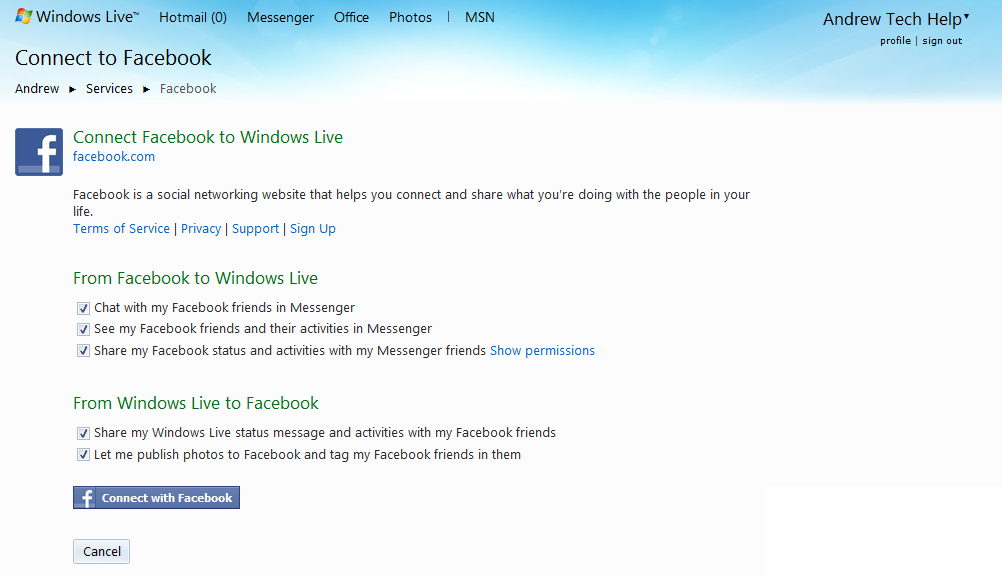
Task: Go to MSN from the navigation bar
Action: (x=480, y=17)
